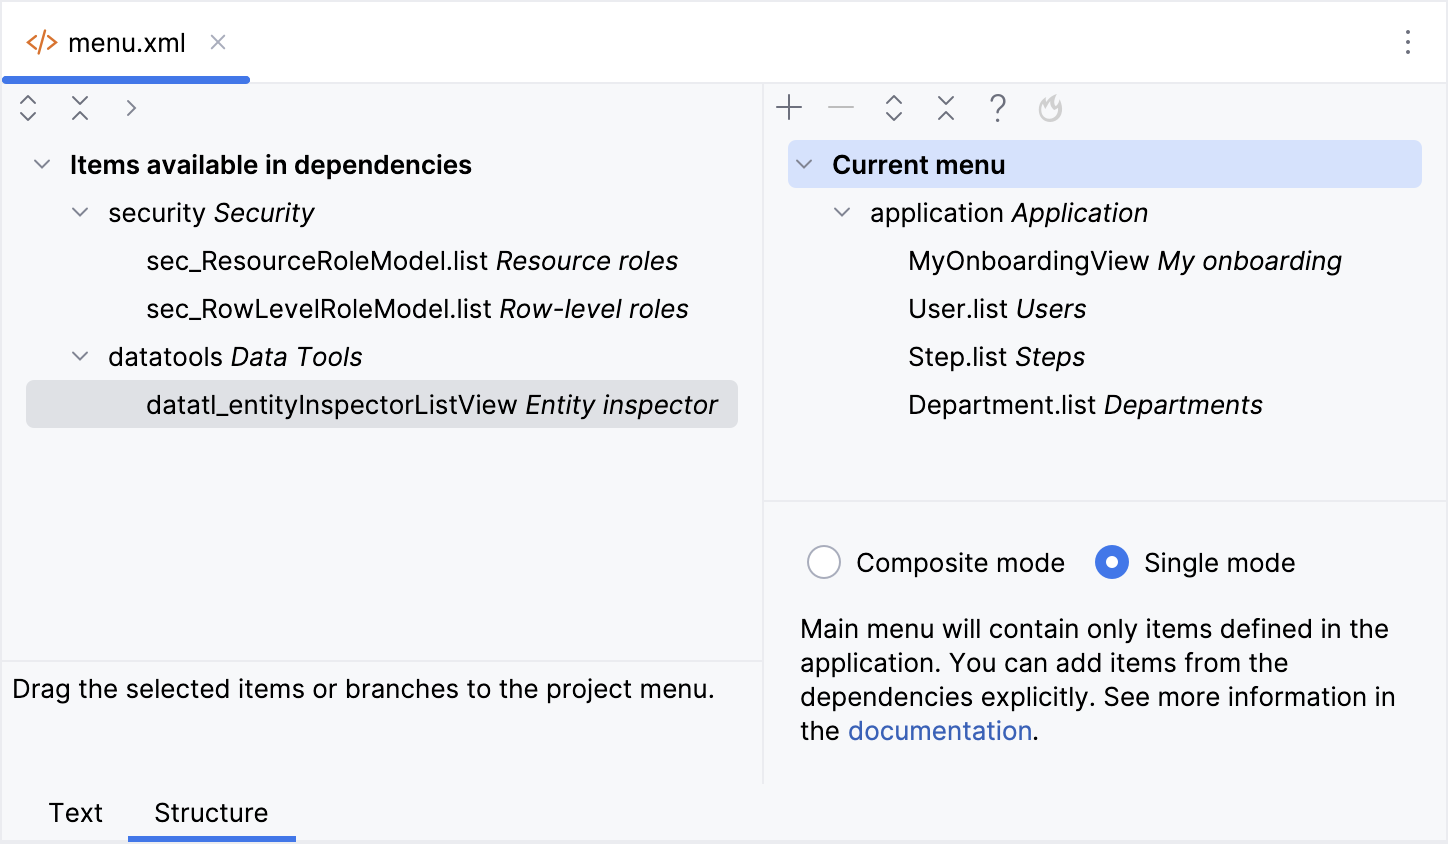Collapse the application Application node
This screenshot has height=844, width=1448.
[x=842, y=212]
